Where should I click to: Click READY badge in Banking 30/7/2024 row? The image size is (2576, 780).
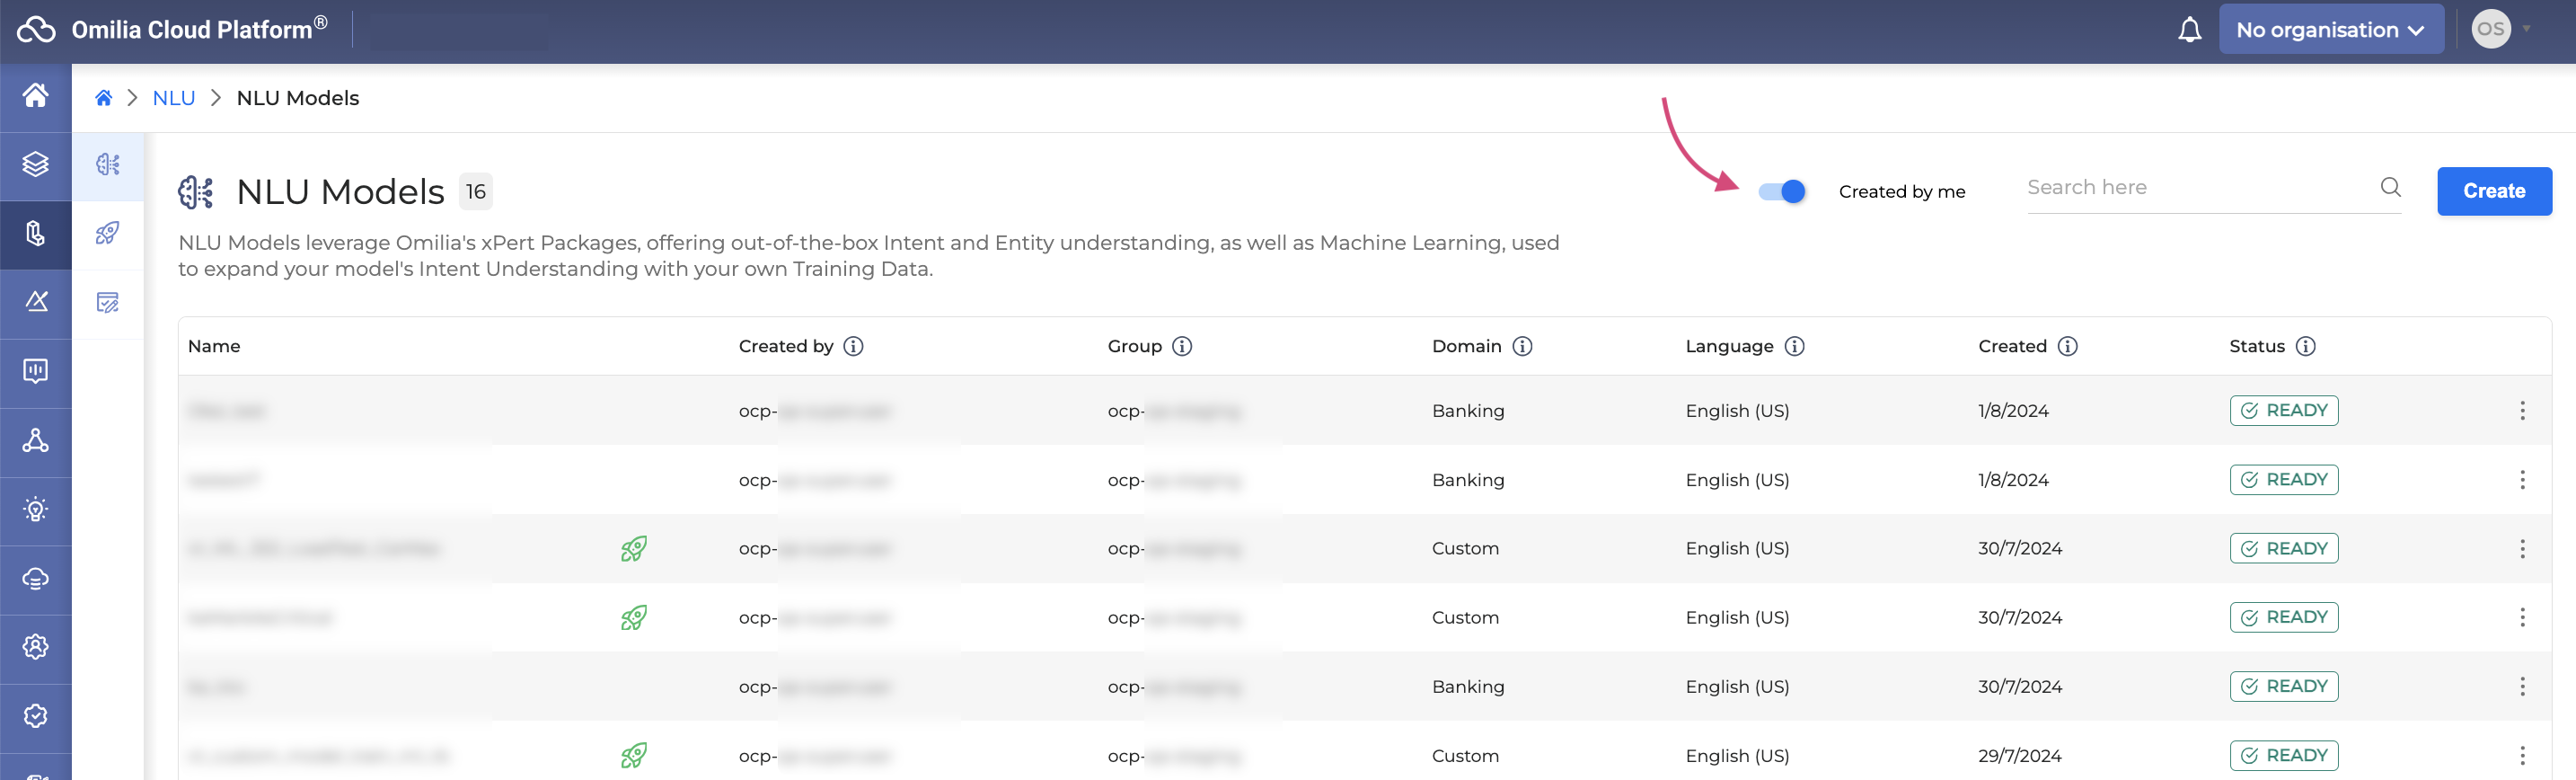[x=2283, y=686]
